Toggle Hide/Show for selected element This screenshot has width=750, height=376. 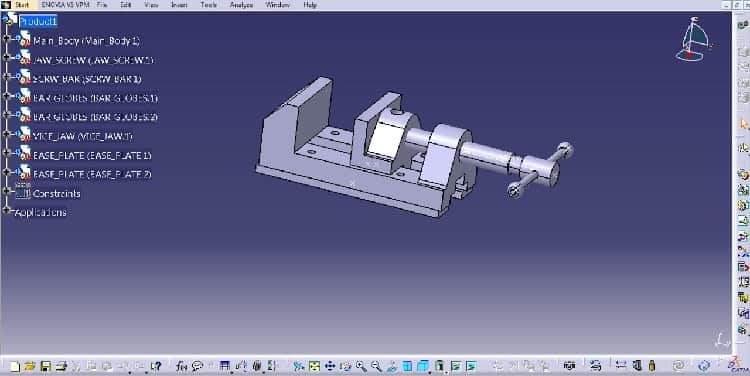[456, 366]
